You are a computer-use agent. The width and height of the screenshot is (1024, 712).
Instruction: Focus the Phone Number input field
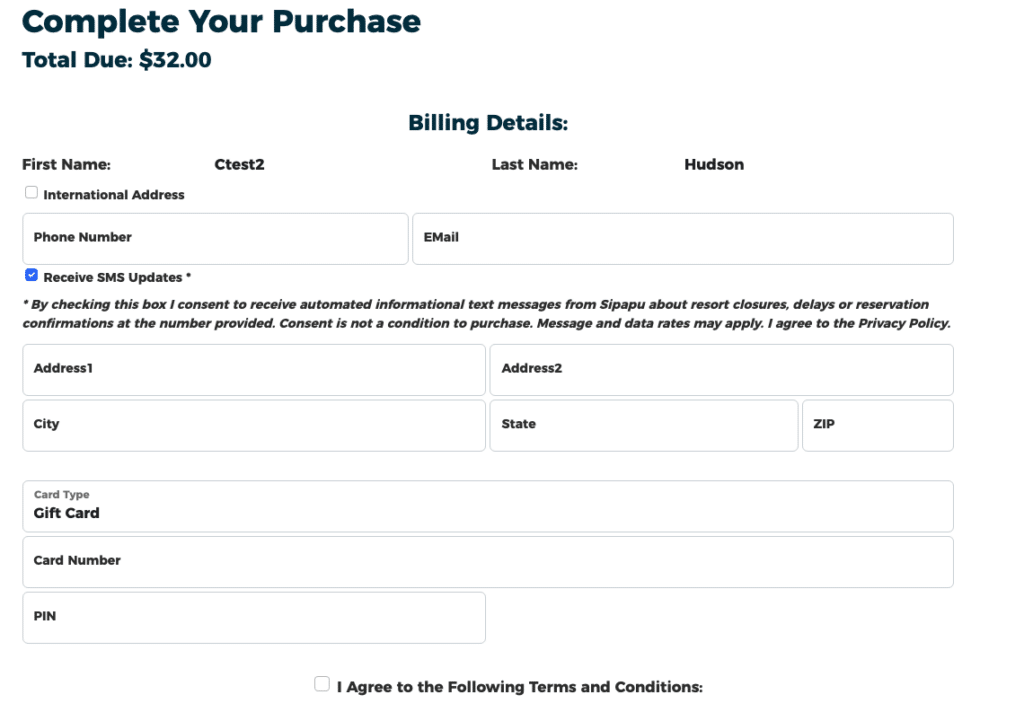(x=216, y=238)
